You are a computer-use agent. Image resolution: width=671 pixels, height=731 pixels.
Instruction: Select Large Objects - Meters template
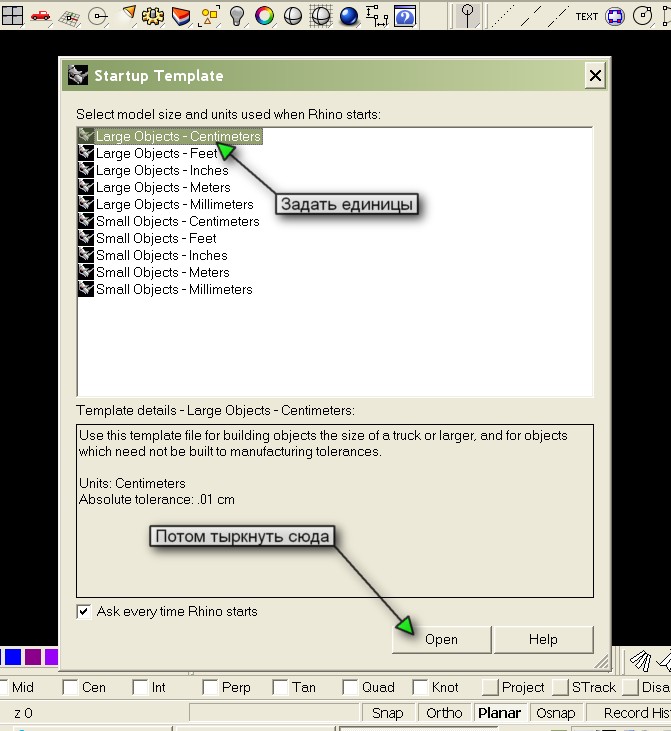(154, 187)
